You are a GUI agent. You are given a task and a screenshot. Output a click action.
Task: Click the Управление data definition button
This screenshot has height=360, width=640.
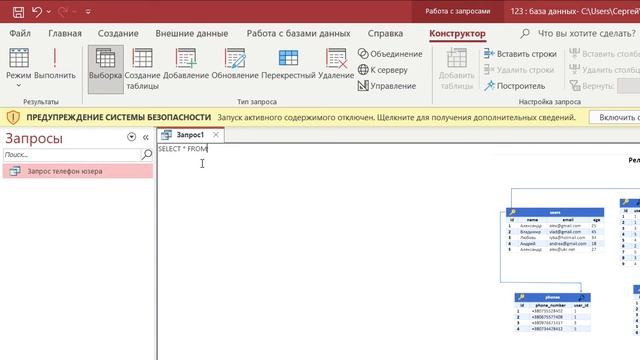pyautogui.click(x=387, y=86)
